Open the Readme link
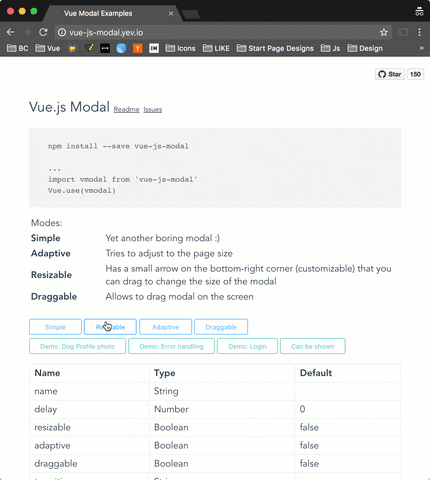The width and height of the screenshot is (430, 480). tap(126, 109)
